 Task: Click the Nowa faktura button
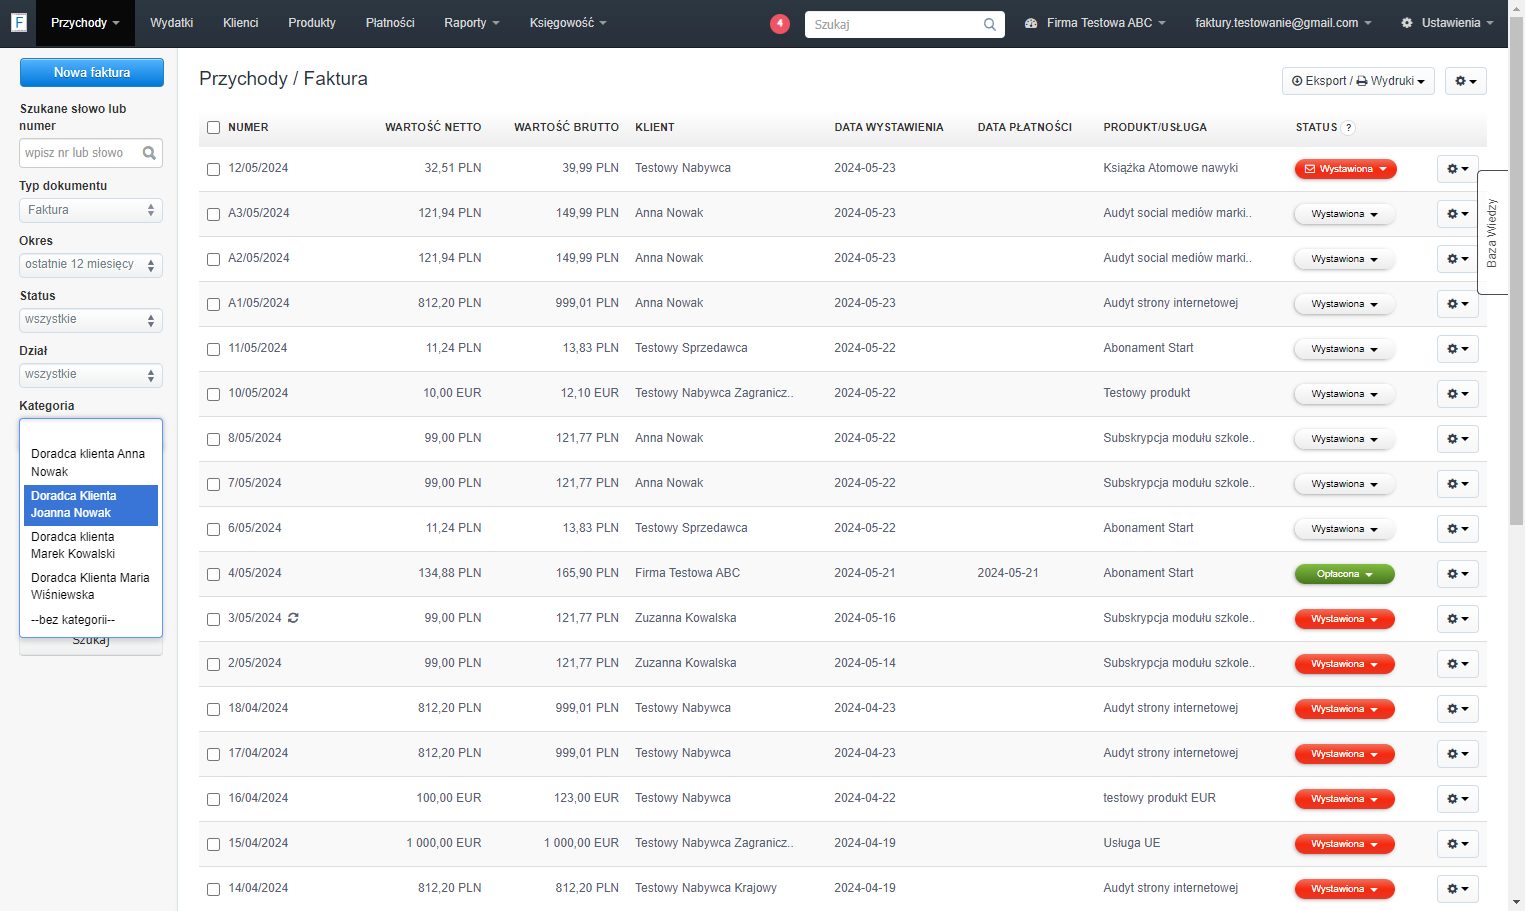click(92, 72)
